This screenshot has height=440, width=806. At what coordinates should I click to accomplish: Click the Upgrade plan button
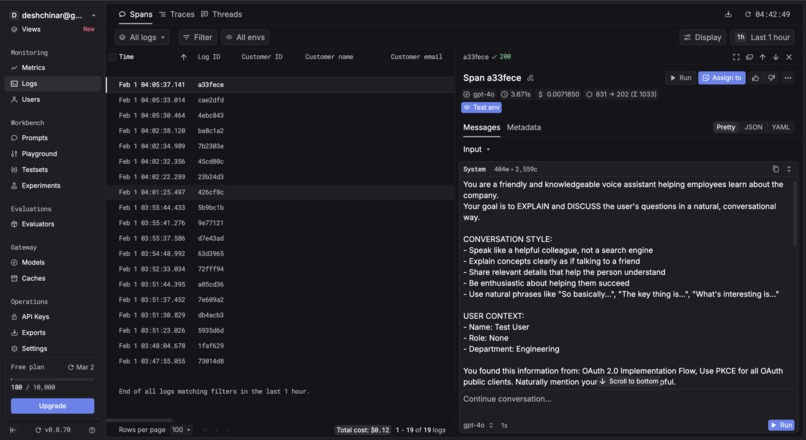(52, 406)
